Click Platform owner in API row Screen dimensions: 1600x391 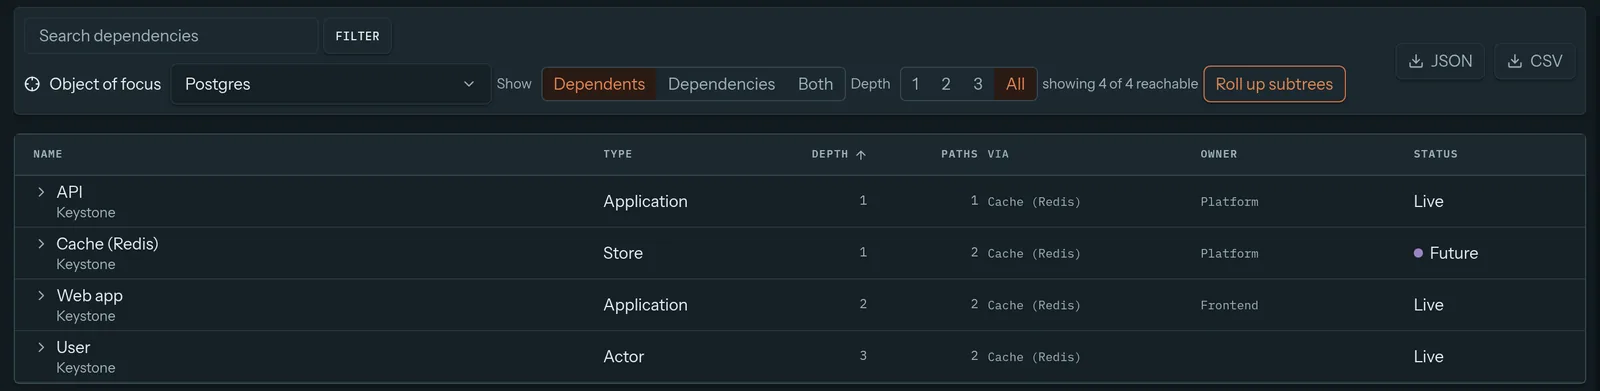(x=1229, y=202)
